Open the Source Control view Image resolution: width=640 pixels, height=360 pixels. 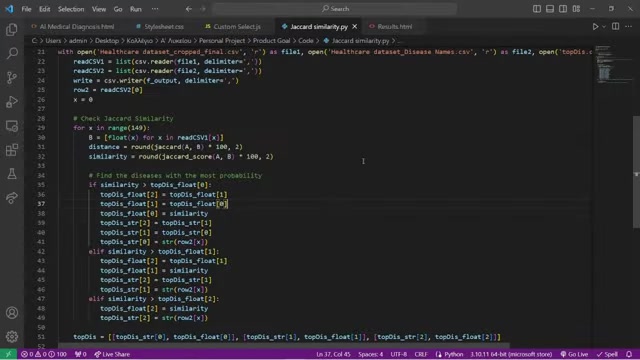(12, 78)
